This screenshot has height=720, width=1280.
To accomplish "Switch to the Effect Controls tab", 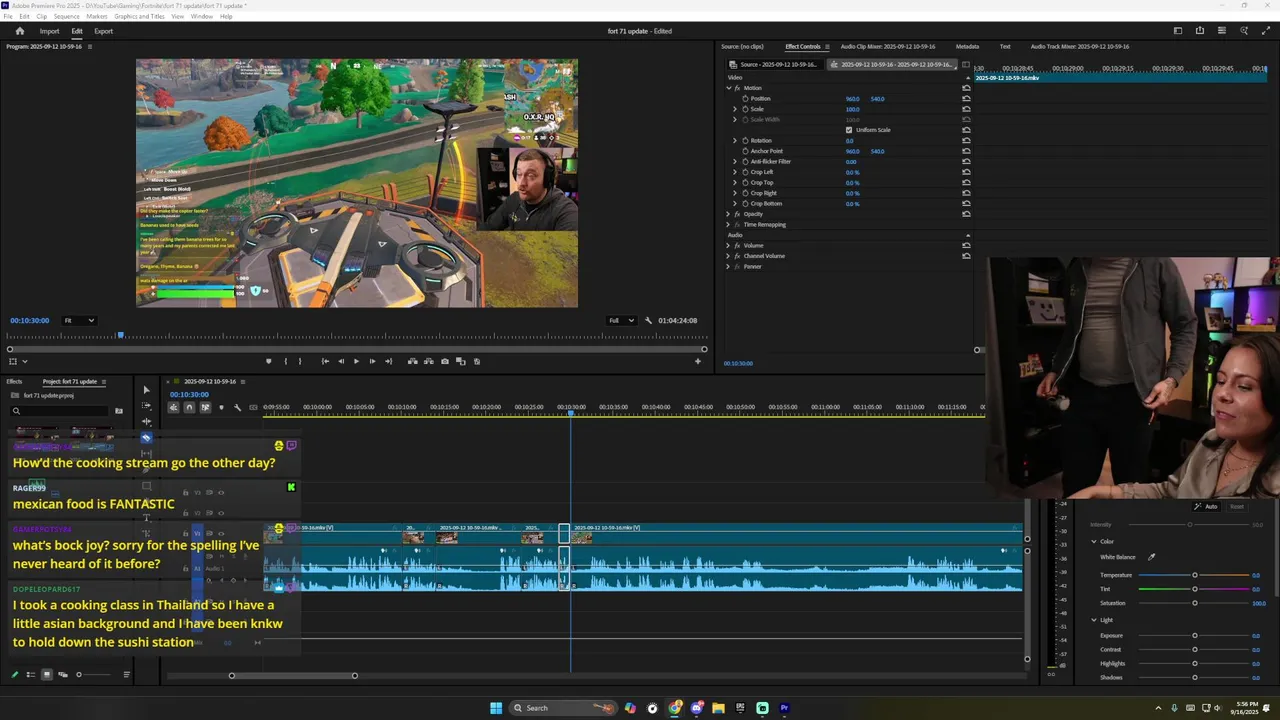I will pos(802,46).
